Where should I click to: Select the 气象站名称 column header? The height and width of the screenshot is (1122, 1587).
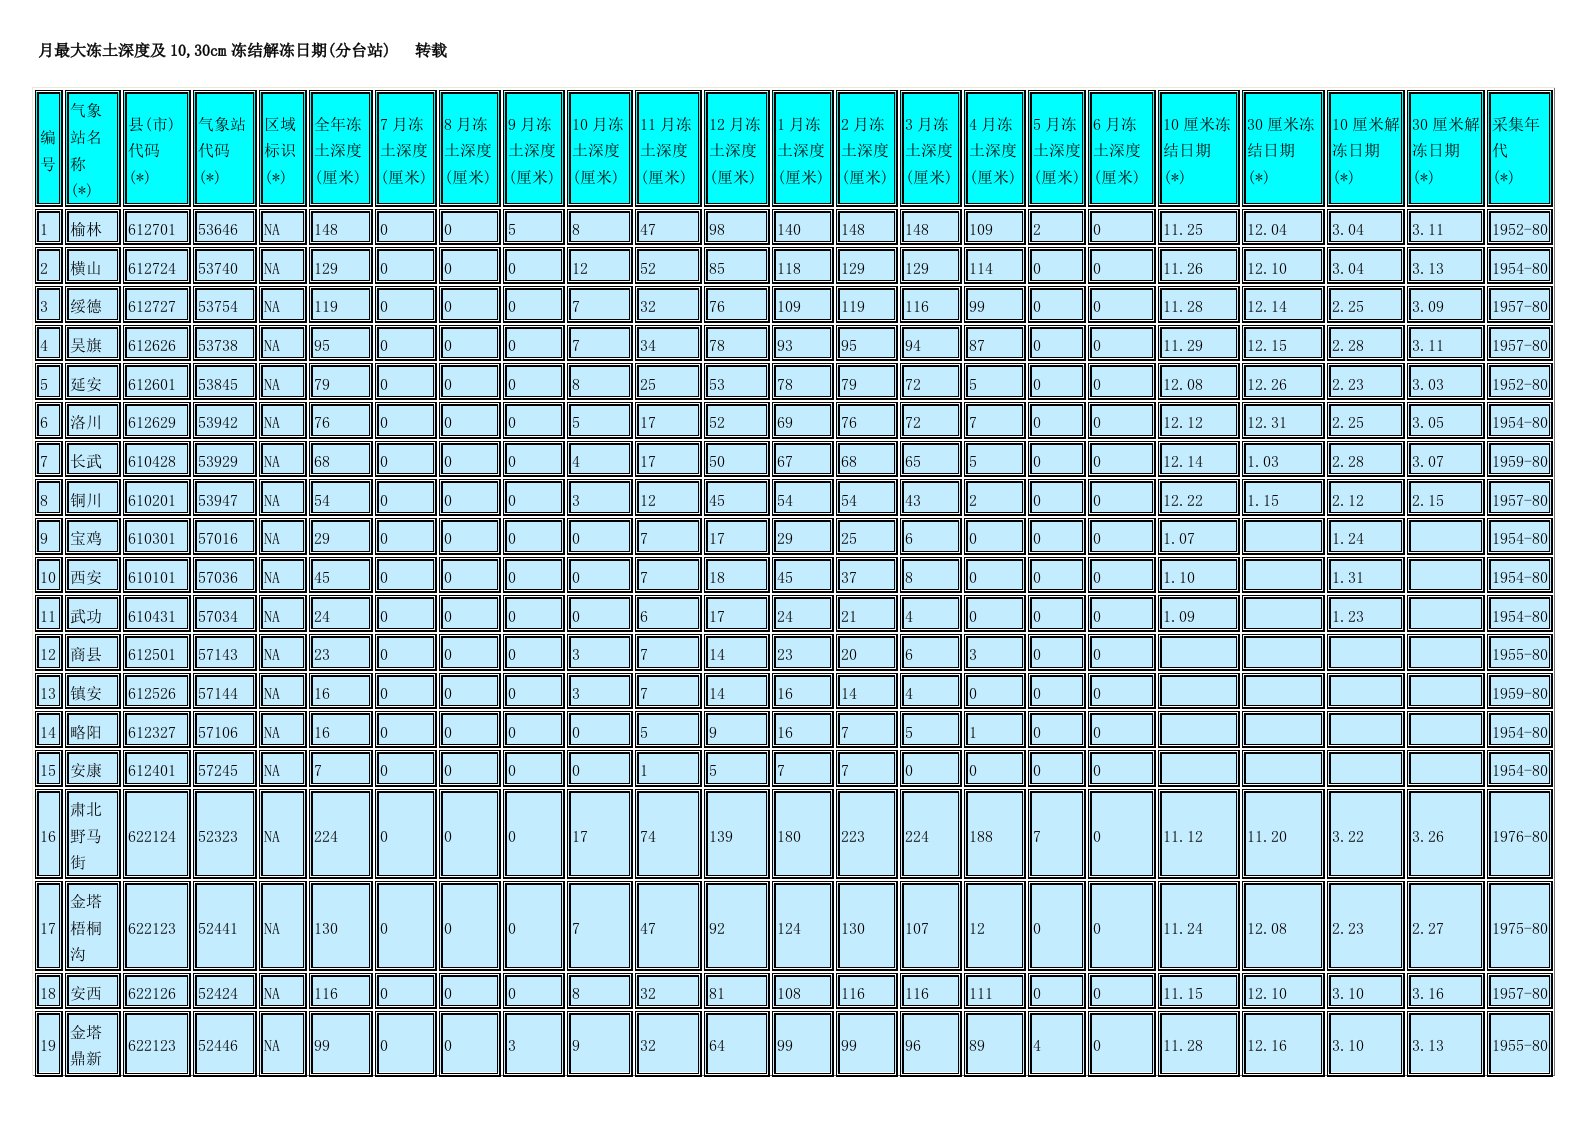[x=92, y=150]
